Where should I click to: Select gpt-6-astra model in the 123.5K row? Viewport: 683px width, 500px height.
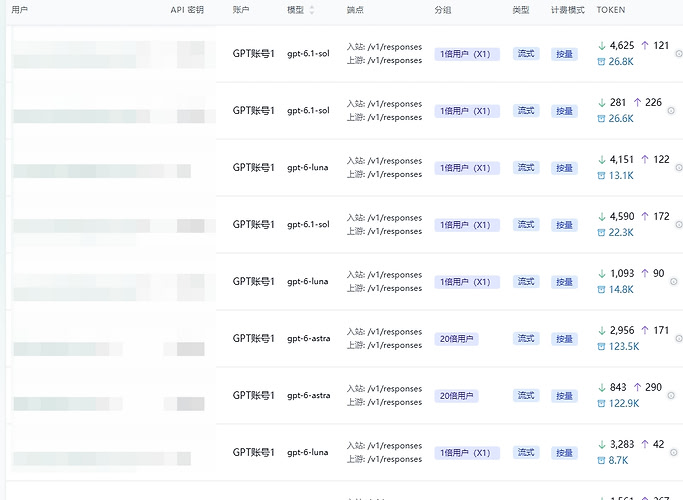(309, 338)
